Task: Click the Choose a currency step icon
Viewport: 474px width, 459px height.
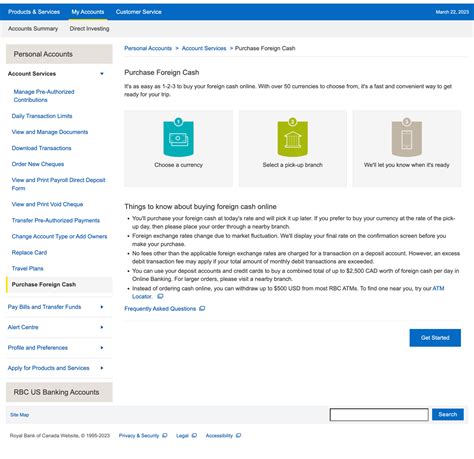Action: pyautogui.click(x=178, y=137)
